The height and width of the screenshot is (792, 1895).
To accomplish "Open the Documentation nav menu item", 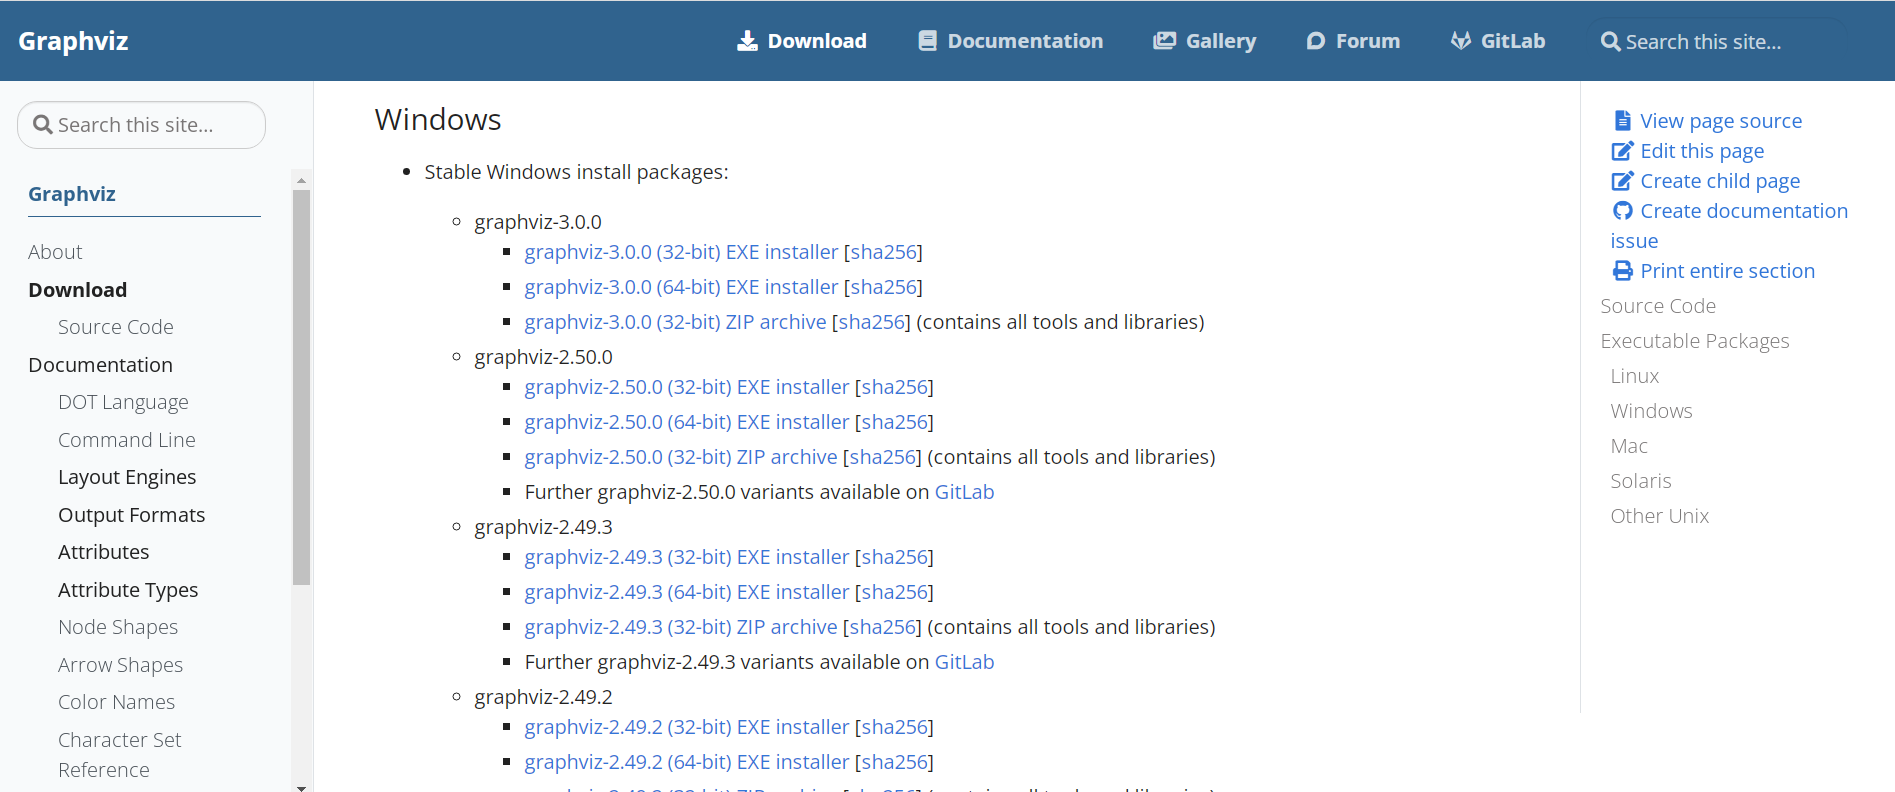I will pyautogui.click(x=1011, y=41).
